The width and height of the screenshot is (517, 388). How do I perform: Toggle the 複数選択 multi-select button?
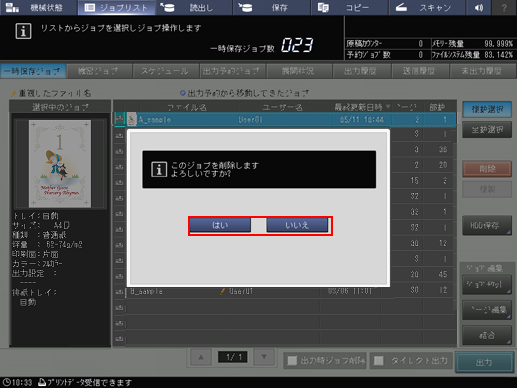tap(487, 109)
